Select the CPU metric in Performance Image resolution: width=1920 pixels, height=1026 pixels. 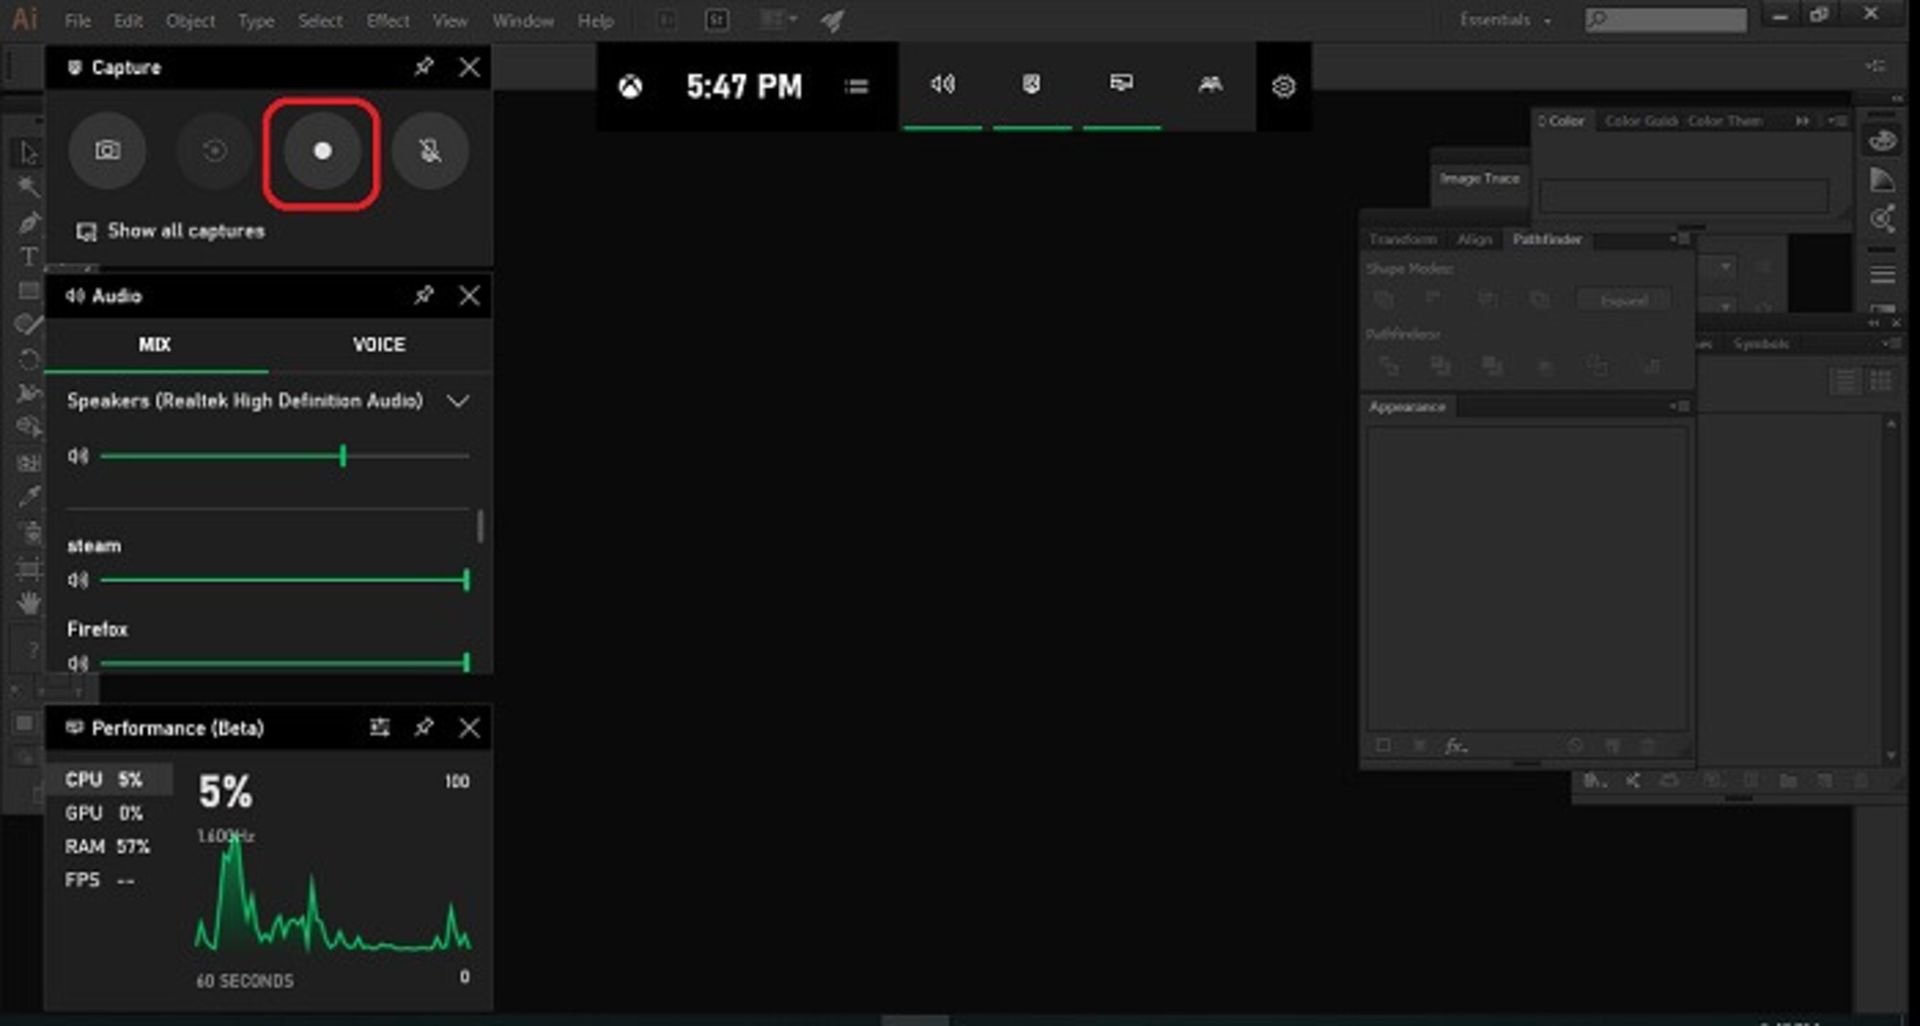(x=104, y=779)
